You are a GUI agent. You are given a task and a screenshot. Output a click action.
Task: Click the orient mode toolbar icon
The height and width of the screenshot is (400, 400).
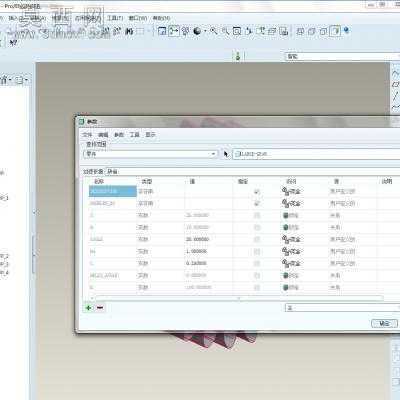[185, 31]
